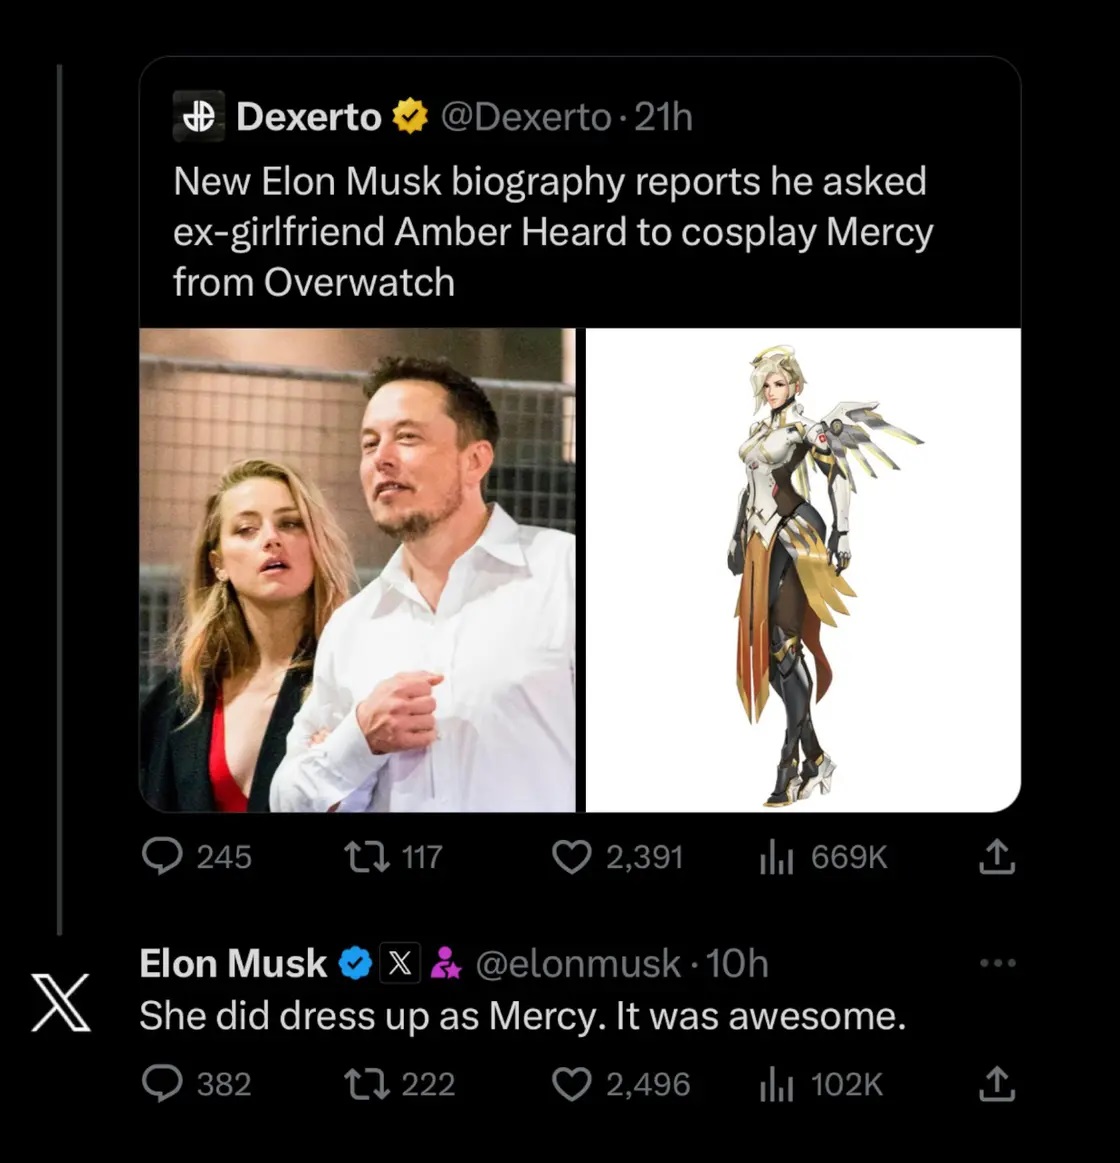Open the three-dot more options menu
Screen dimensions: 1120x1163
coord(997,963)
